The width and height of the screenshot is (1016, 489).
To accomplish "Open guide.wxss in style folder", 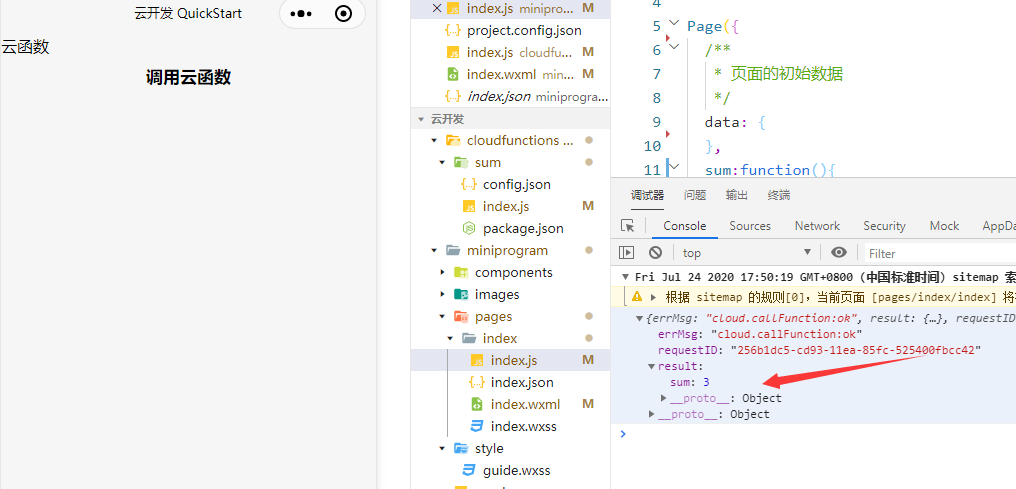I will tap(516, 470).
